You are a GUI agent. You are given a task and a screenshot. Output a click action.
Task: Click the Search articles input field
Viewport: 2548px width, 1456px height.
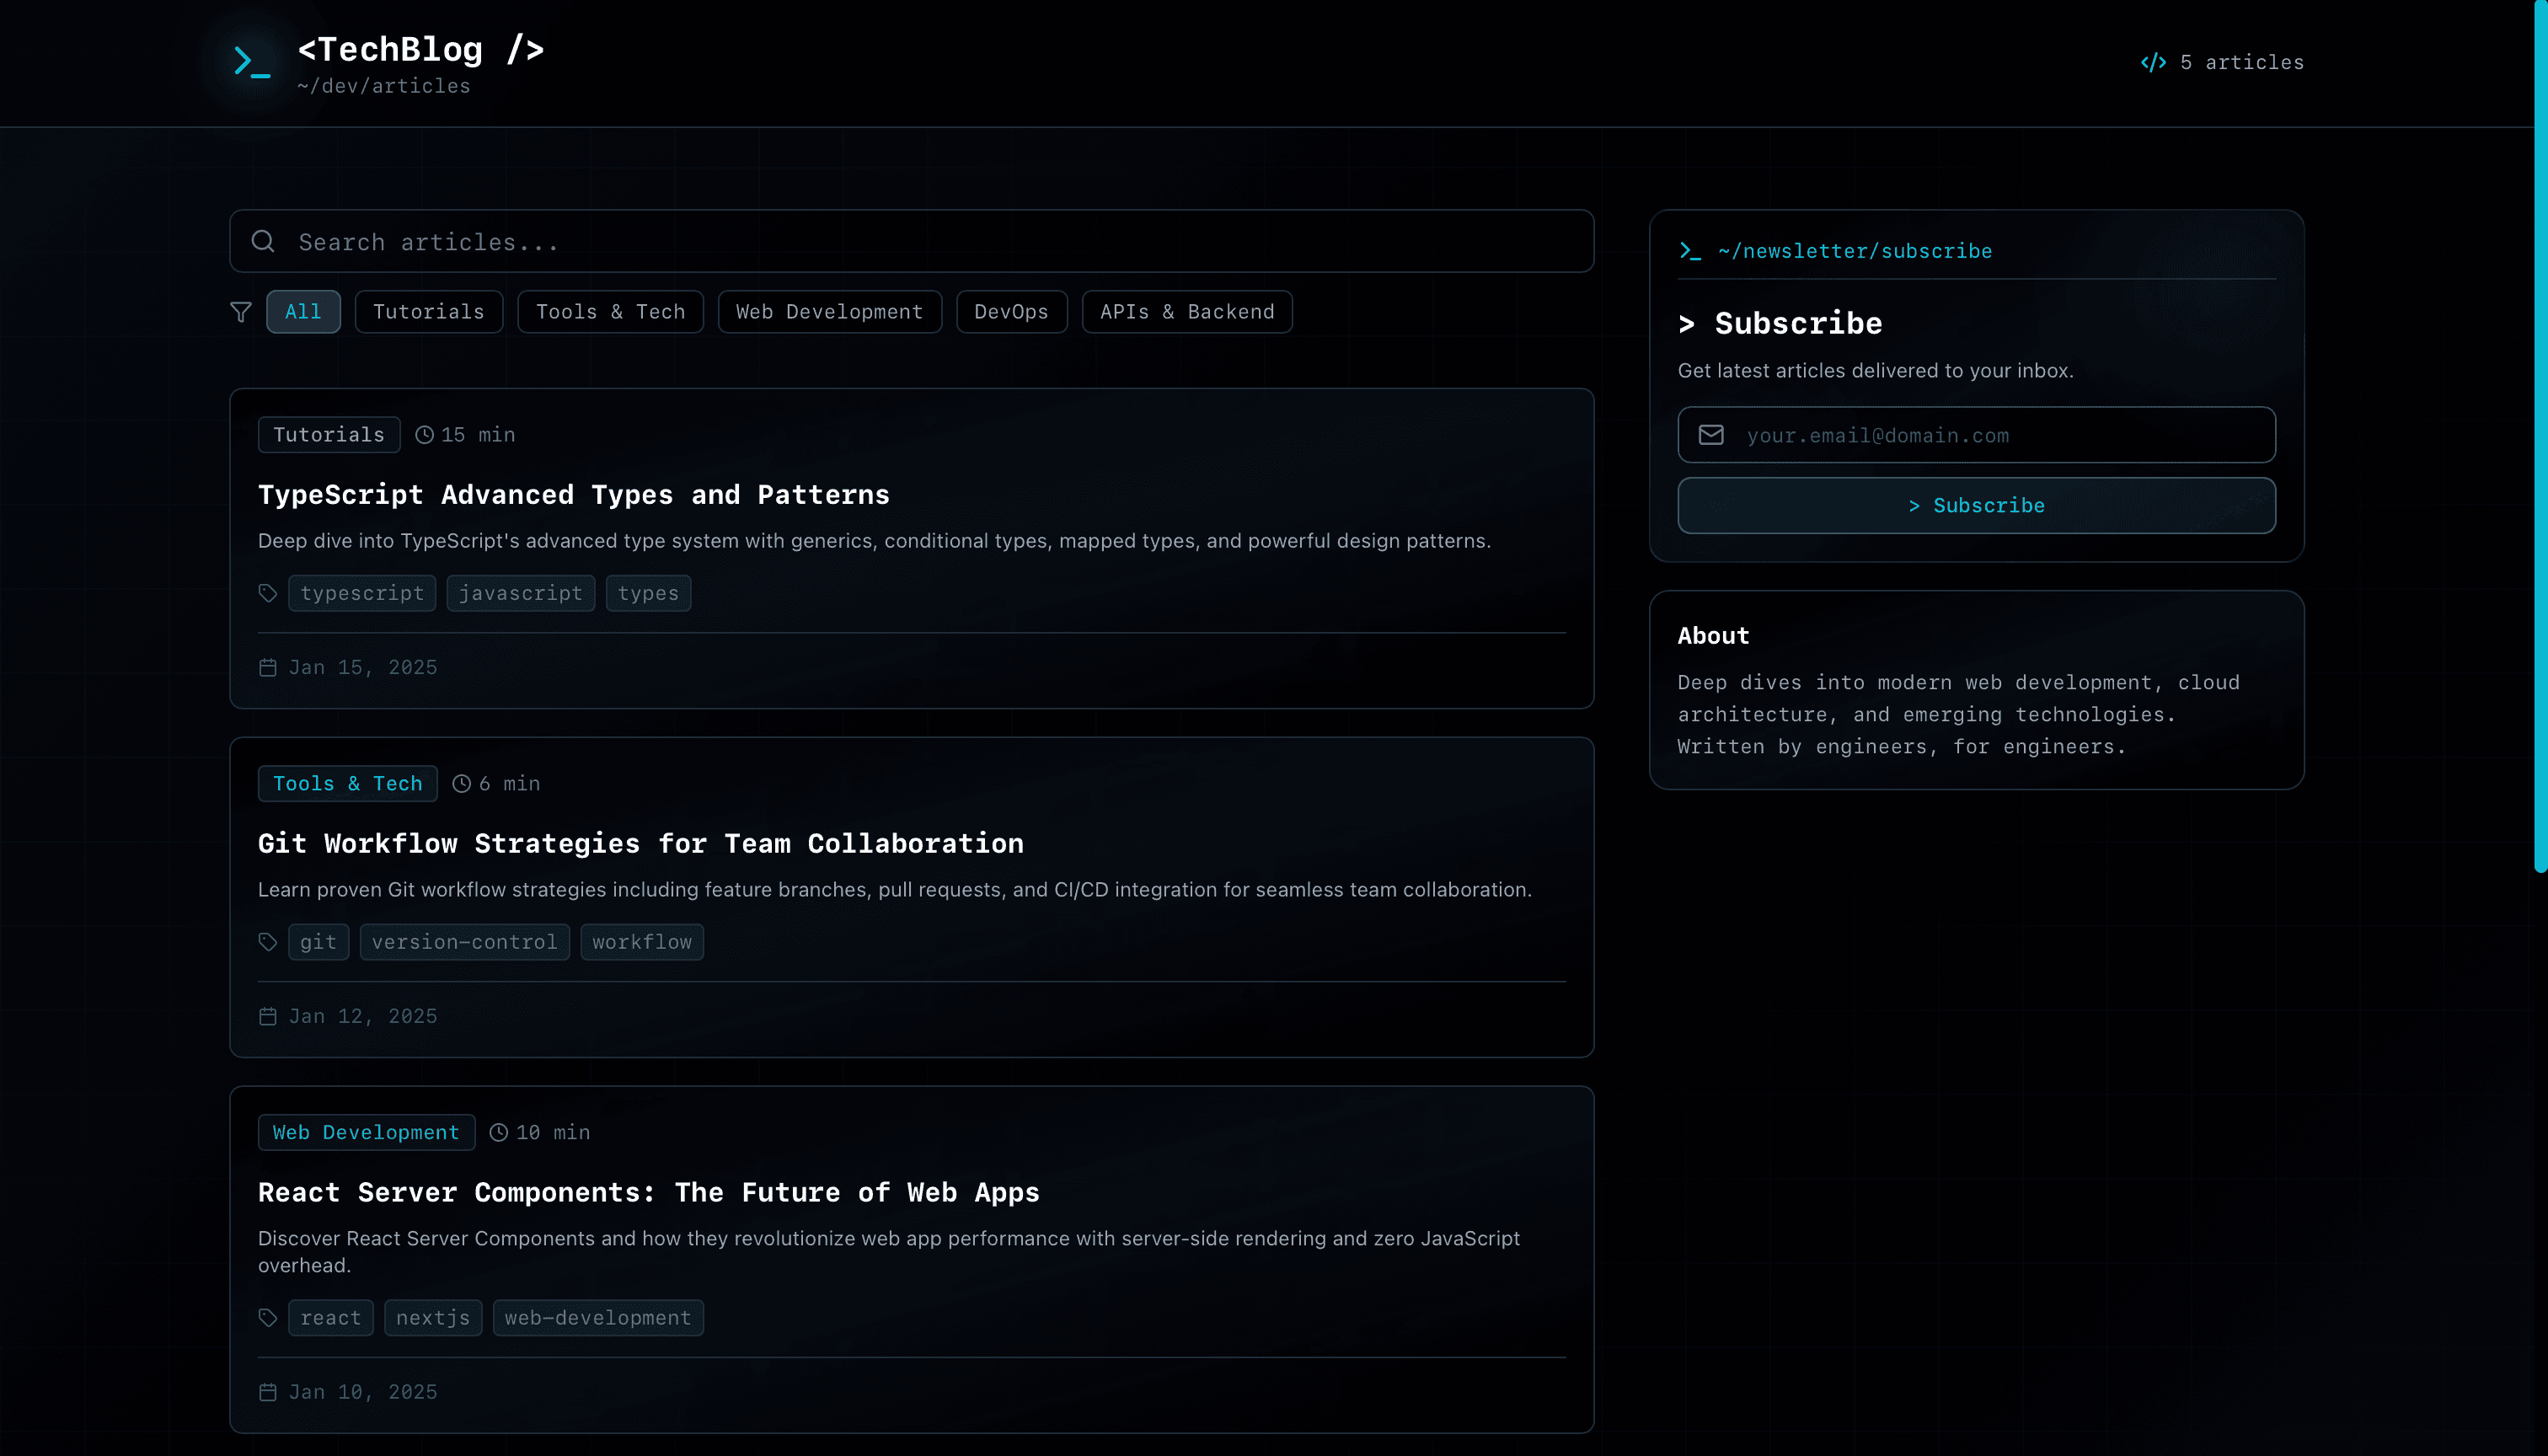(911, 241)
